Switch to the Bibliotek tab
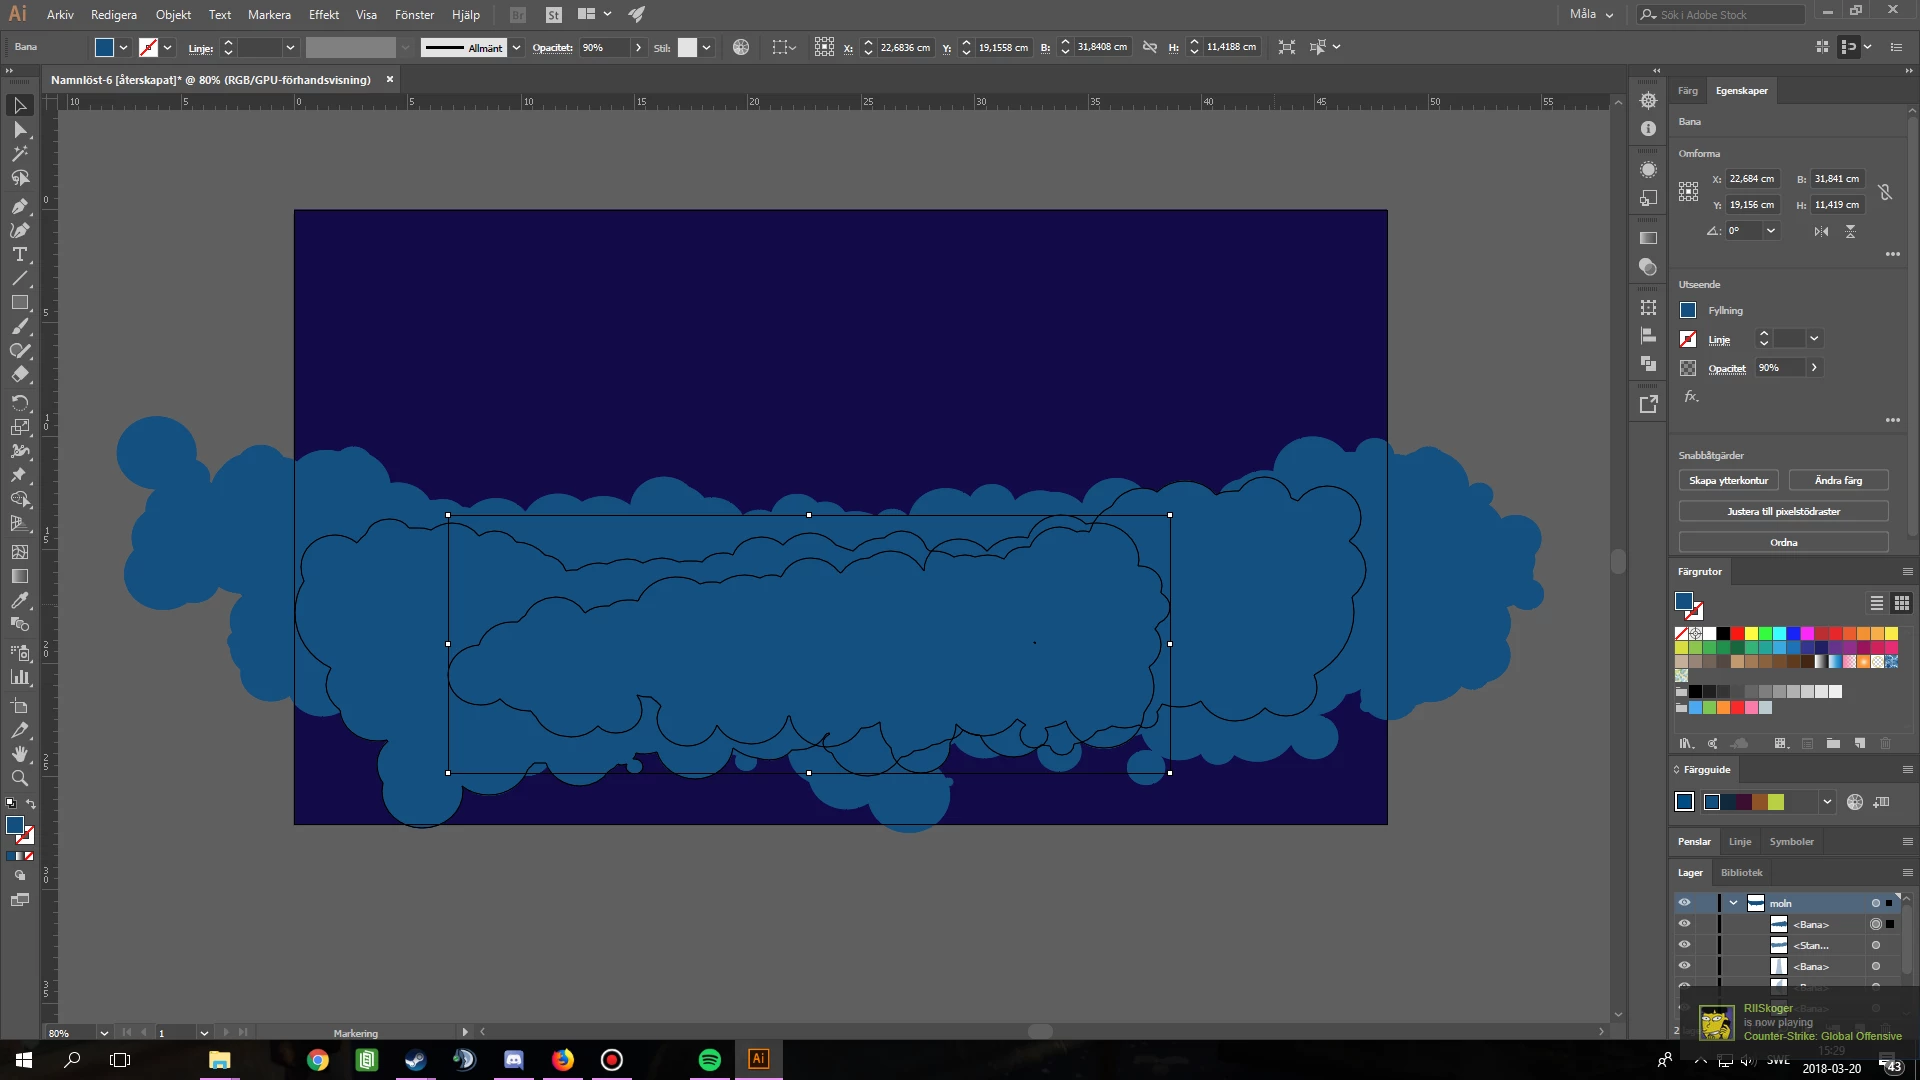Image resolution: width=1920 pixels, height=1080 pixels. click(1741, 873)
